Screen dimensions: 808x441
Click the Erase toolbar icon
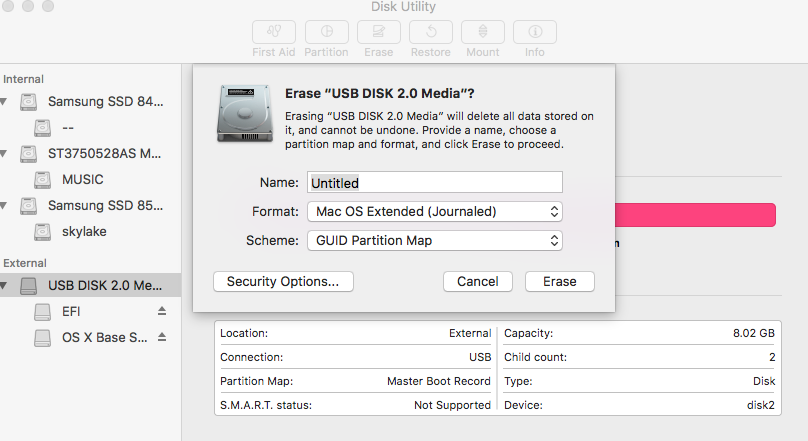click(x=378, y=32)
